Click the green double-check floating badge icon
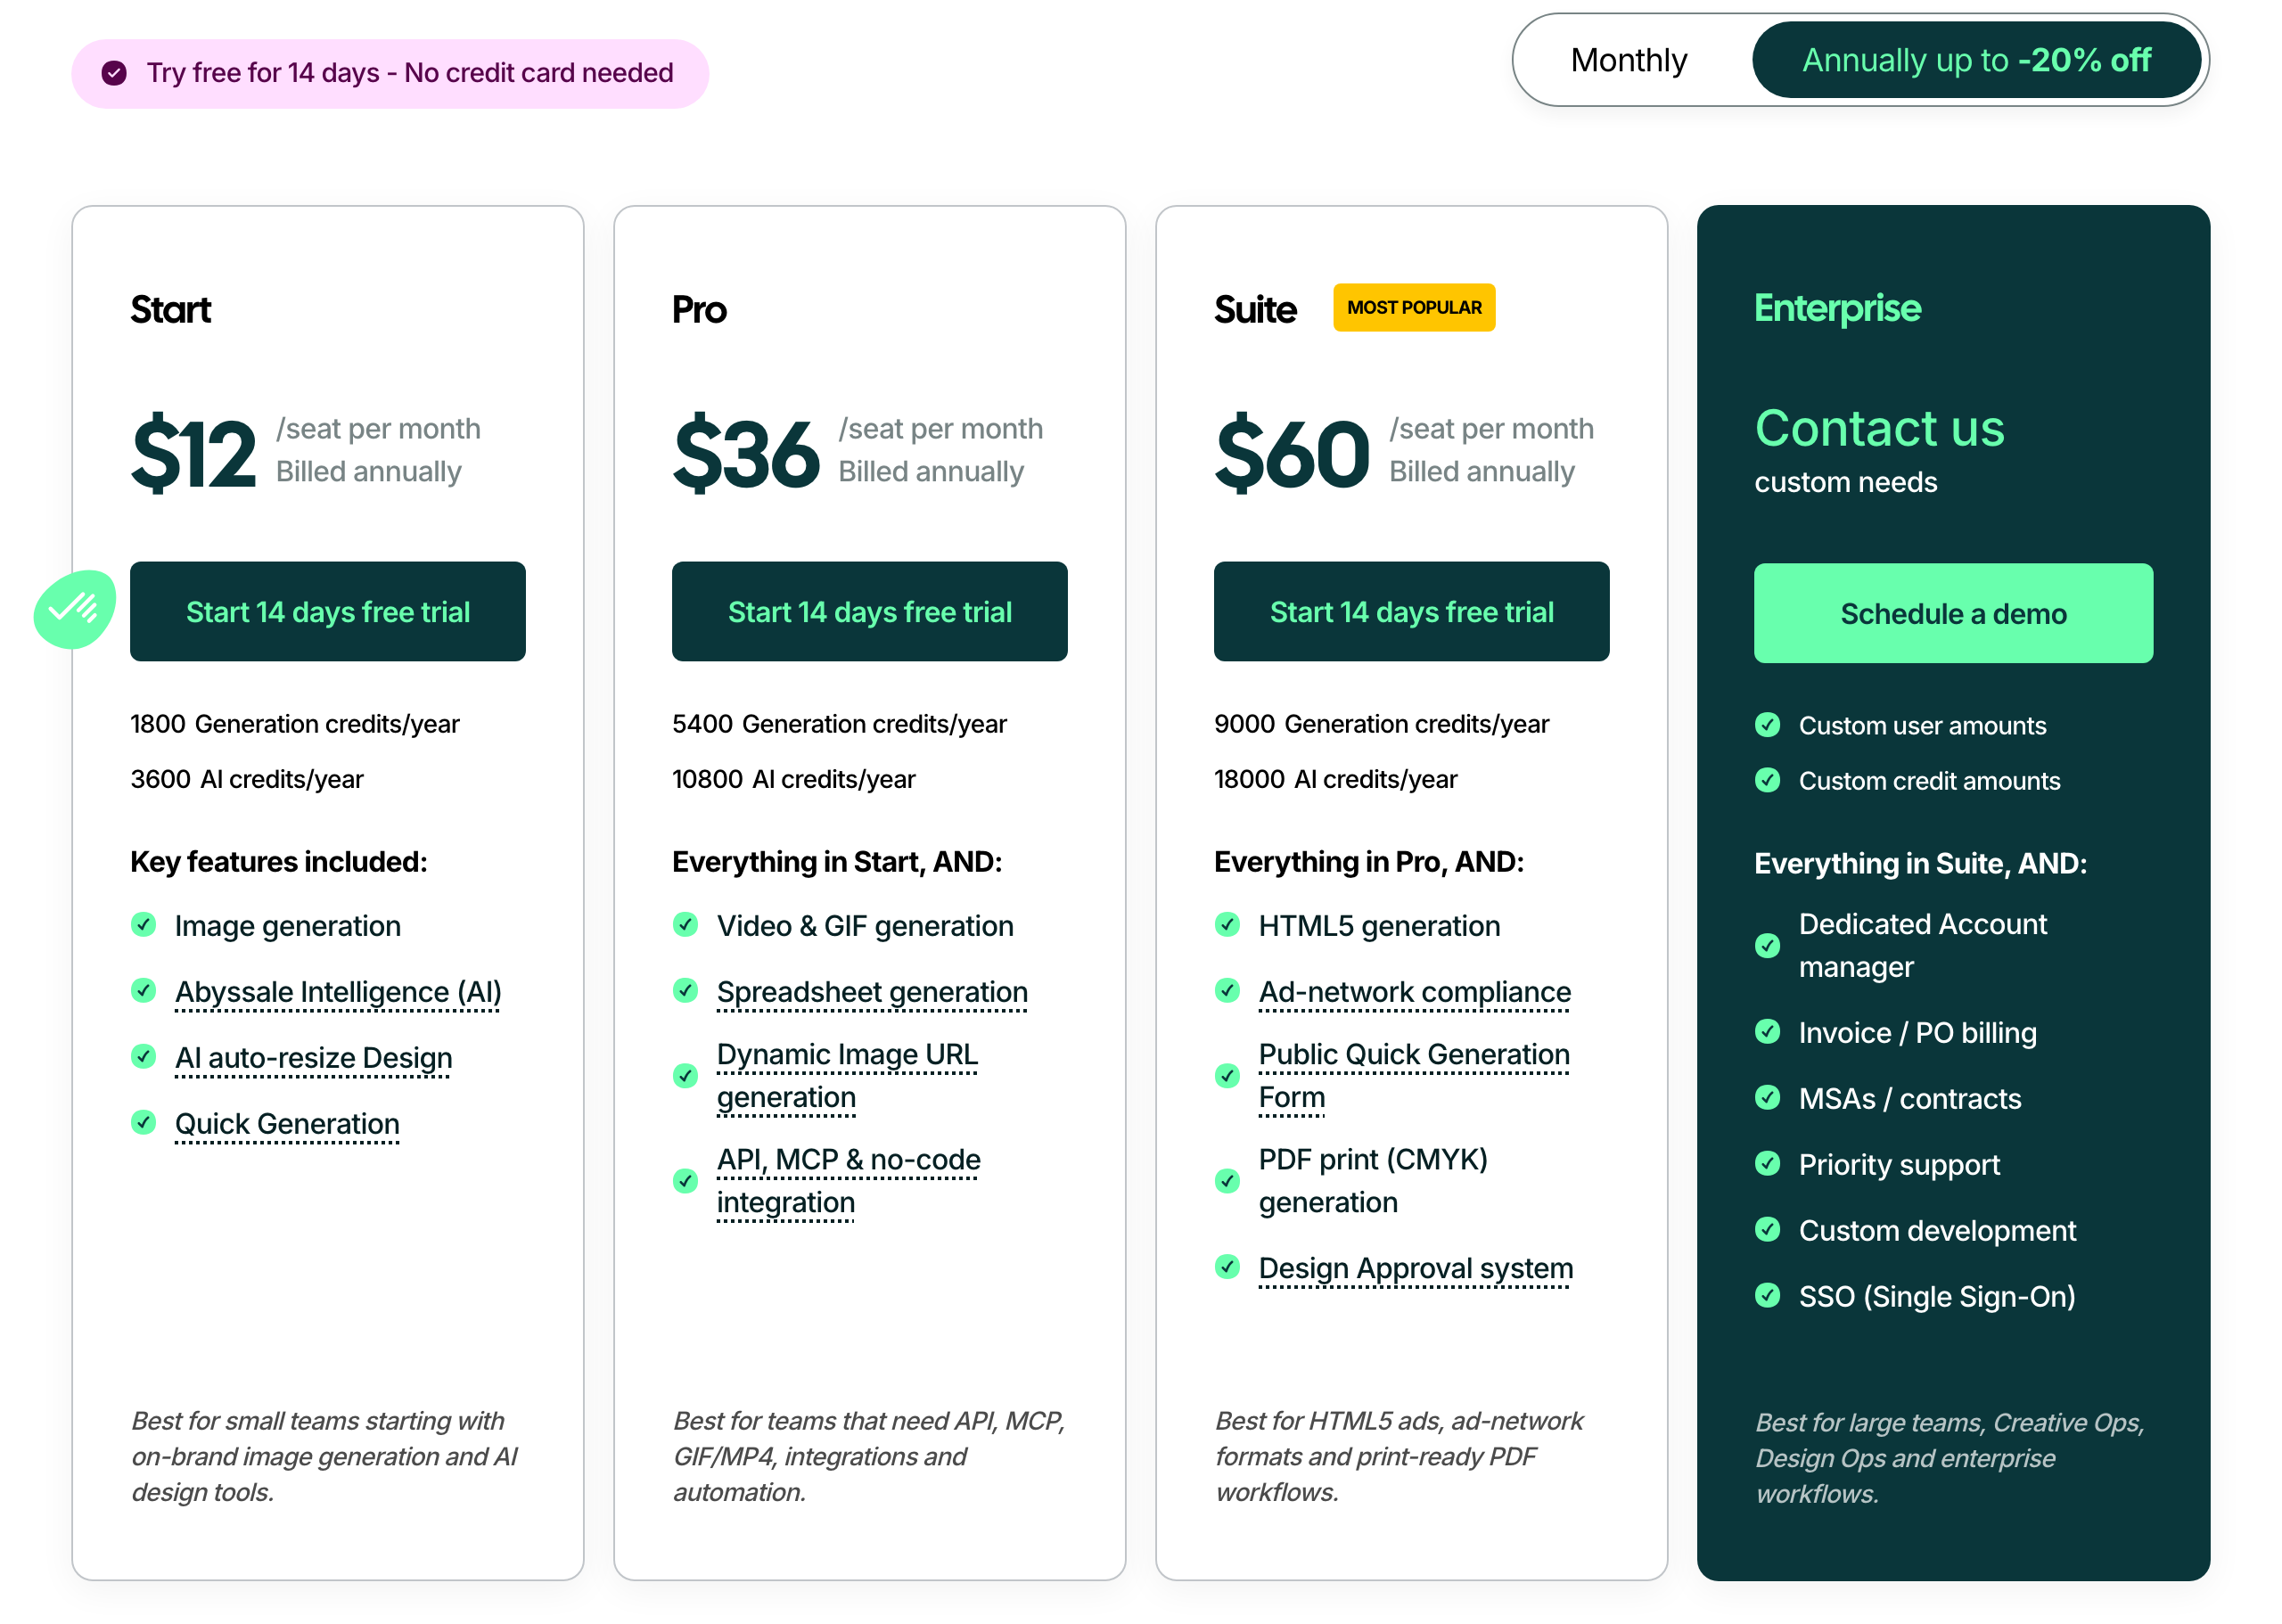 pyautogui.click(x=75, y=609)
